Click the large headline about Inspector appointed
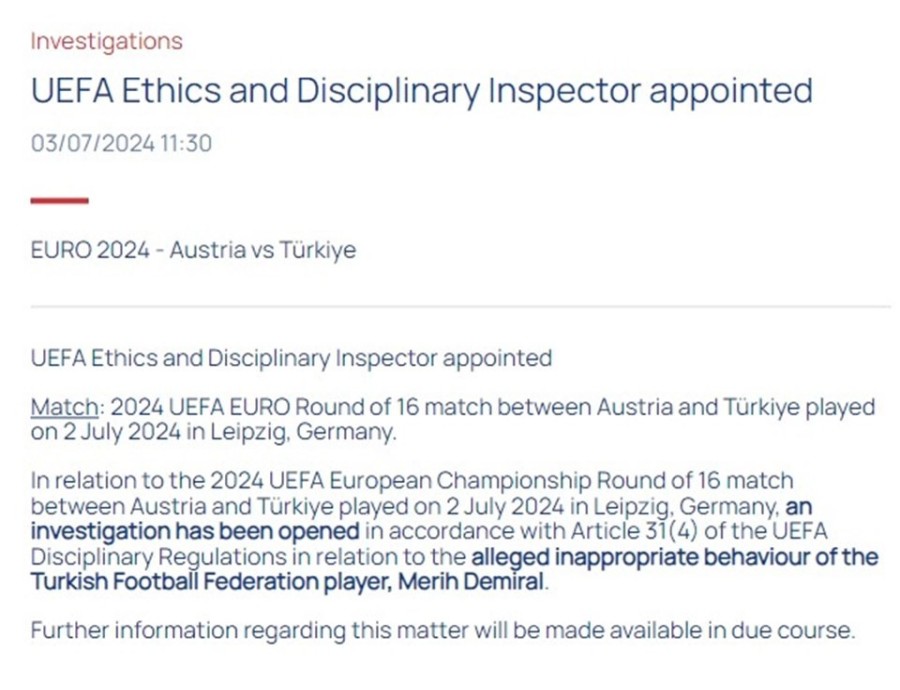This screenshot has width=900, height=690. click(421, 91)
